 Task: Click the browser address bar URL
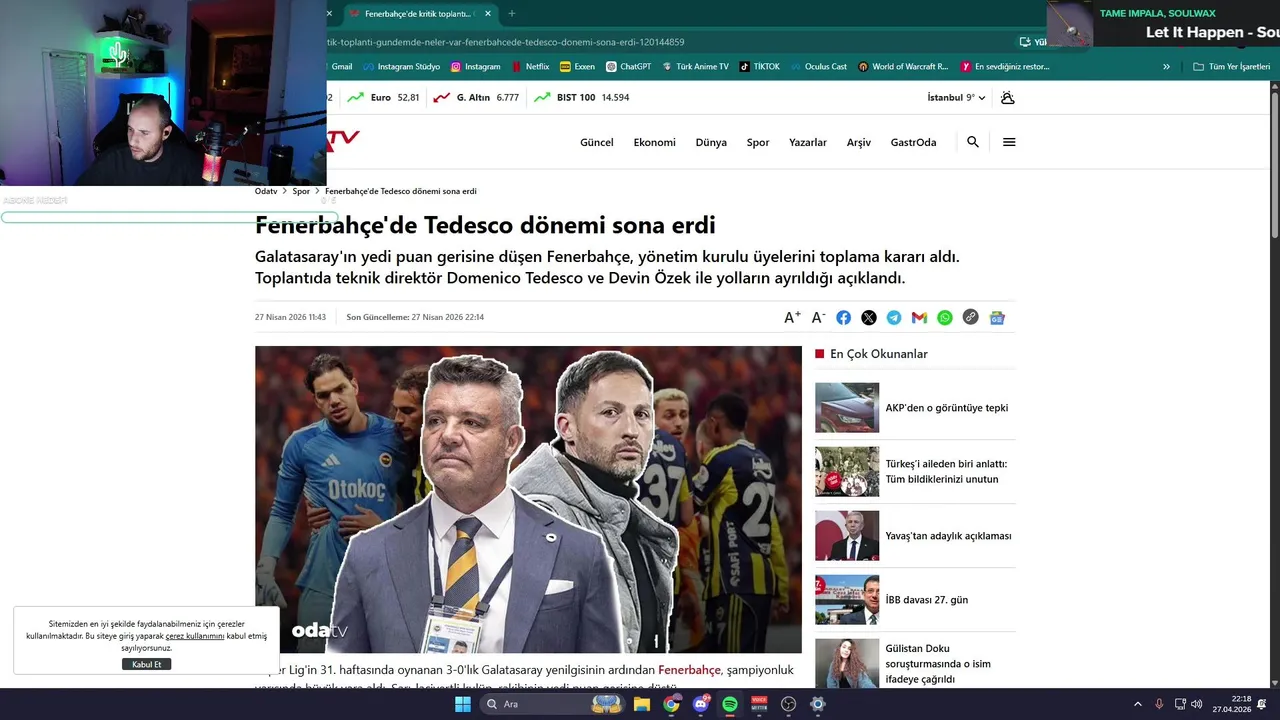point(505,42)
